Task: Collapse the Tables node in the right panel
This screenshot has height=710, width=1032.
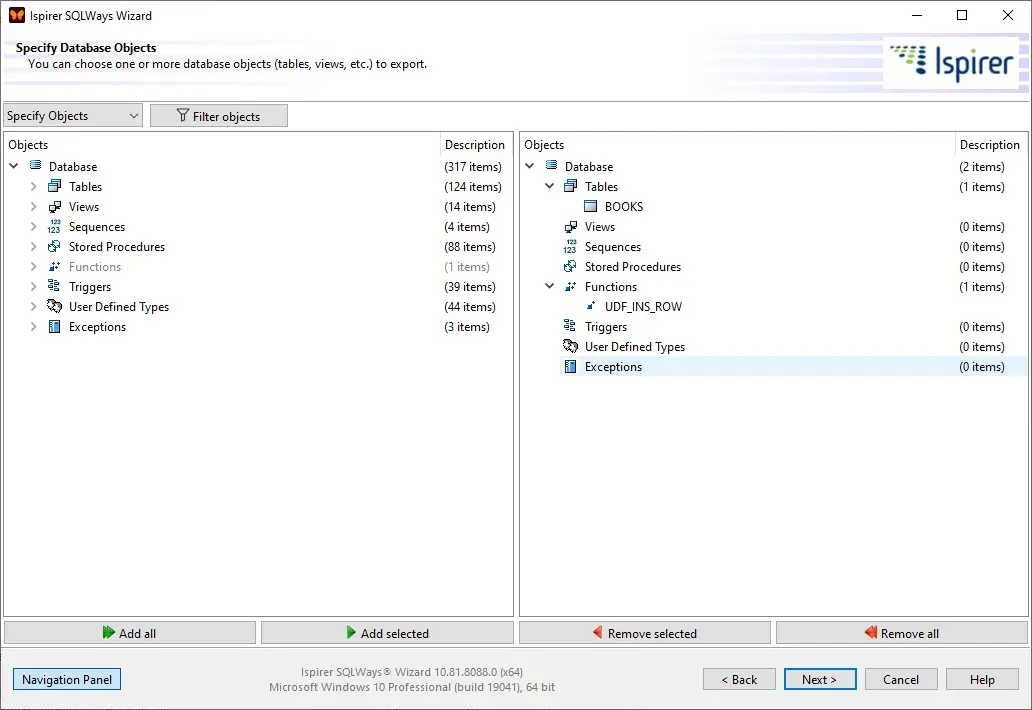Action: coord(550,186)
